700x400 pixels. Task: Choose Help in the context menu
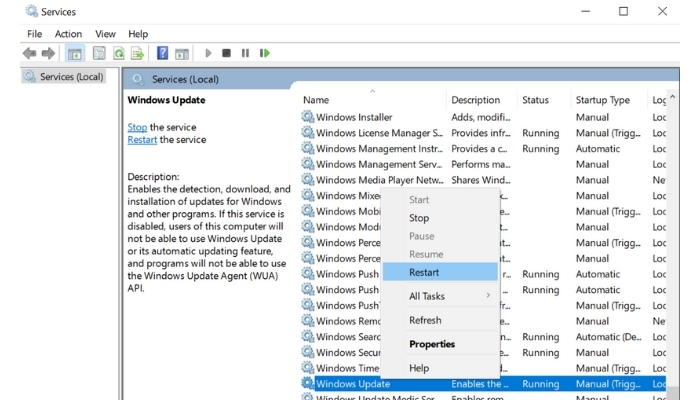click(x=440, y=368)
